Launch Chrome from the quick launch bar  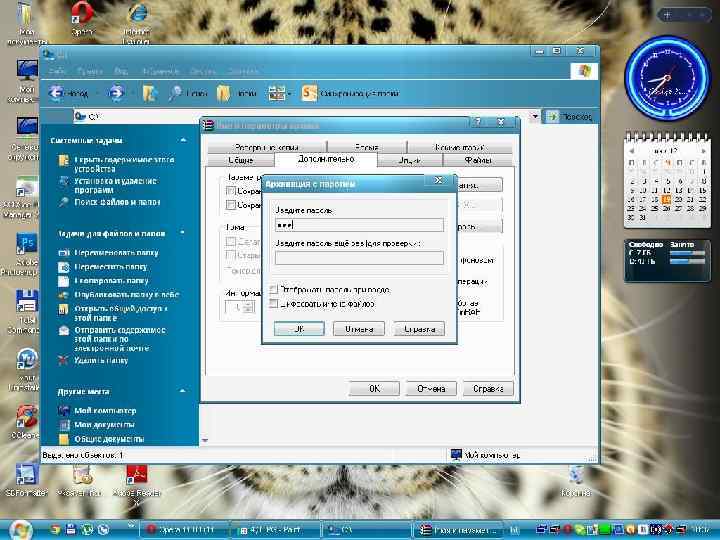point(55,529)
